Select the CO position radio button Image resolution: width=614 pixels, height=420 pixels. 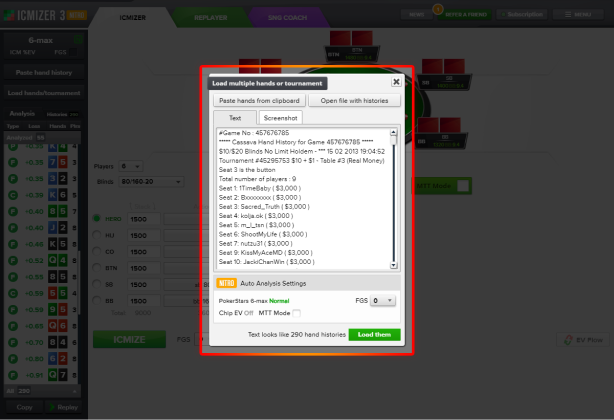coord(97,251)
